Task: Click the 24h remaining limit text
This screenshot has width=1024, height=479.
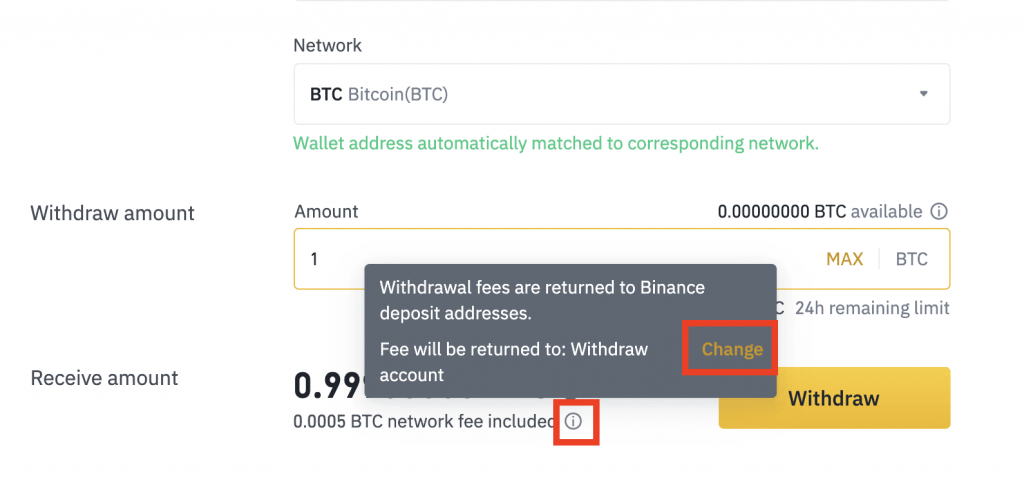Action: (x=872, y=308)
